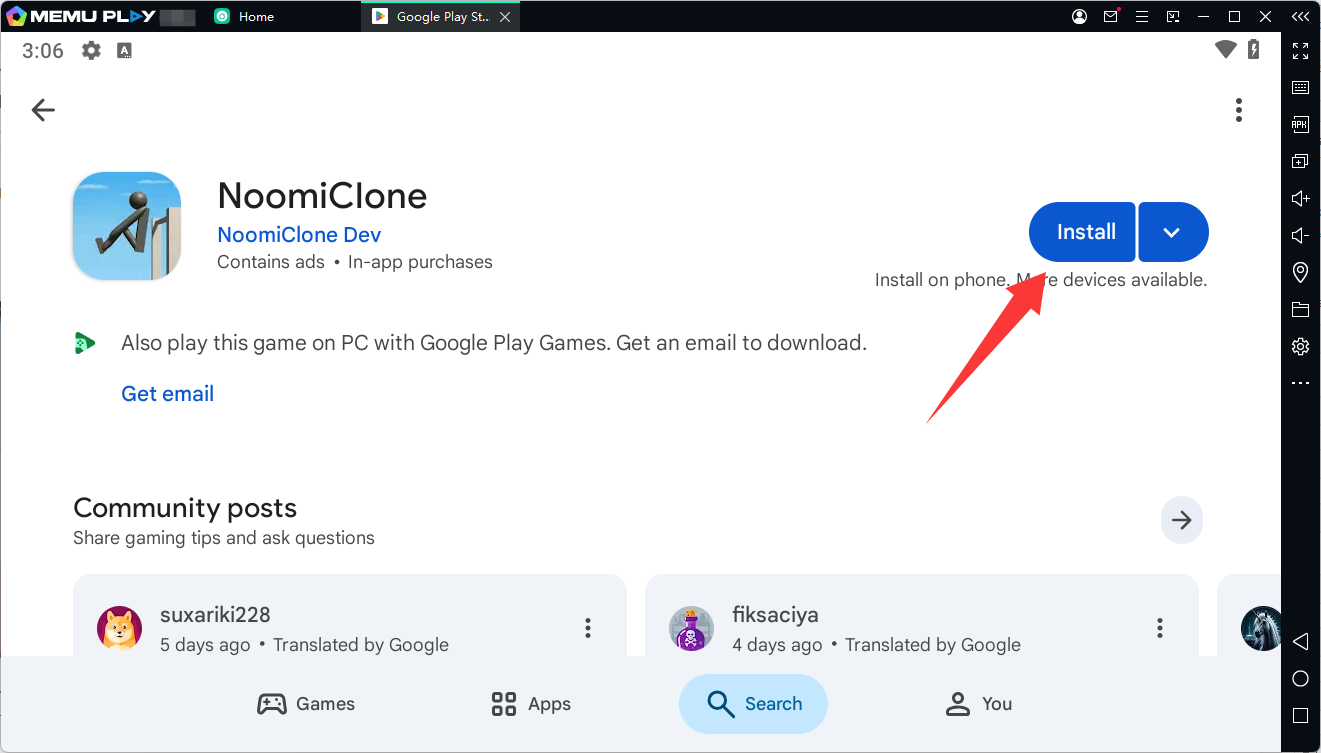
Task: Open the shared folder icon in sidebar
Action: (1300, 309)
